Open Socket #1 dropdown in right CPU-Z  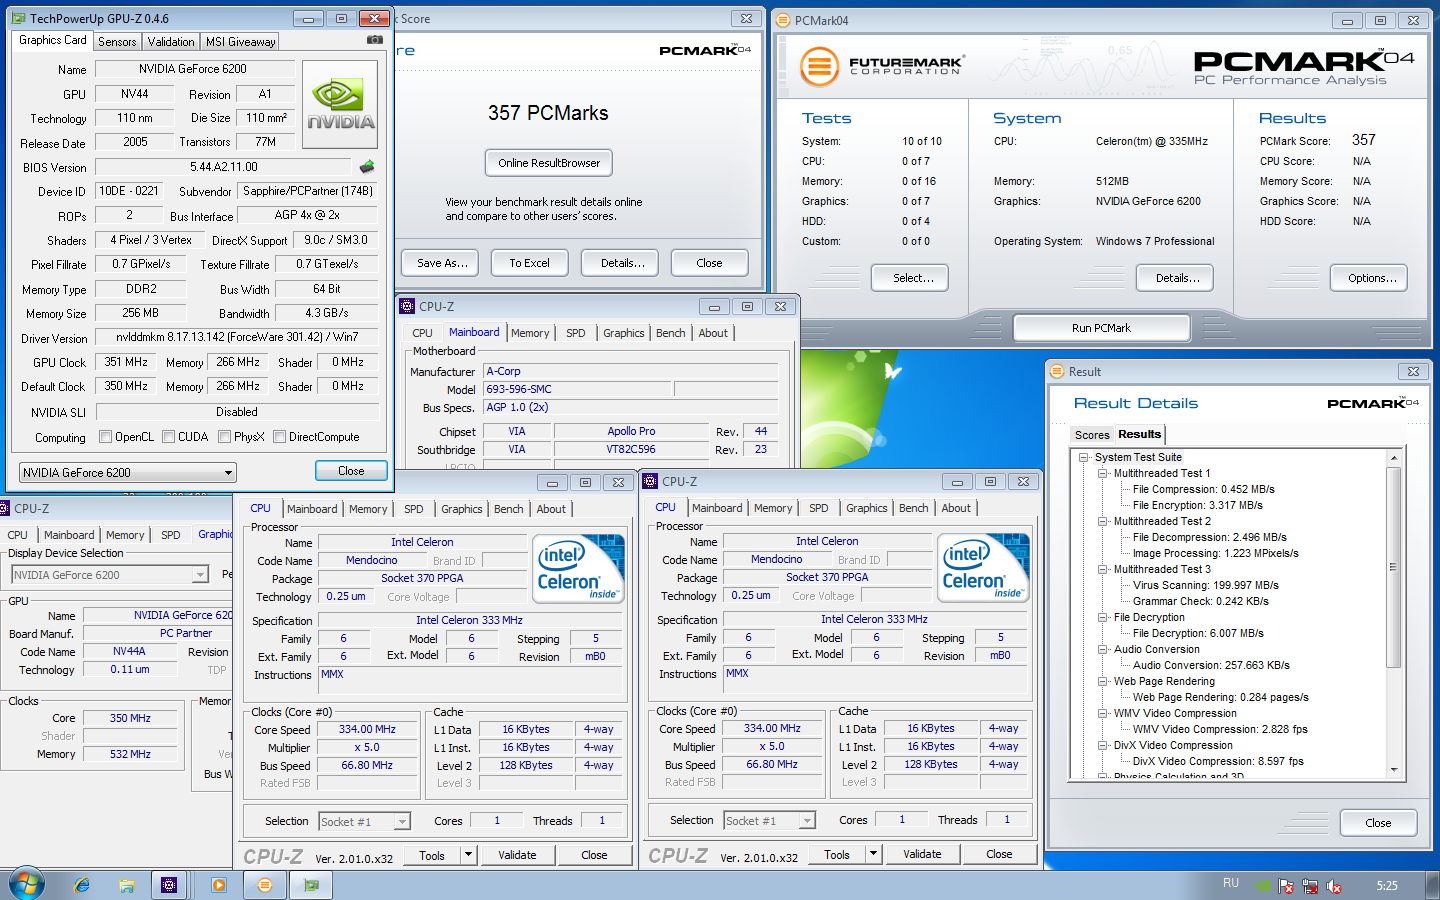coord(770,821)
